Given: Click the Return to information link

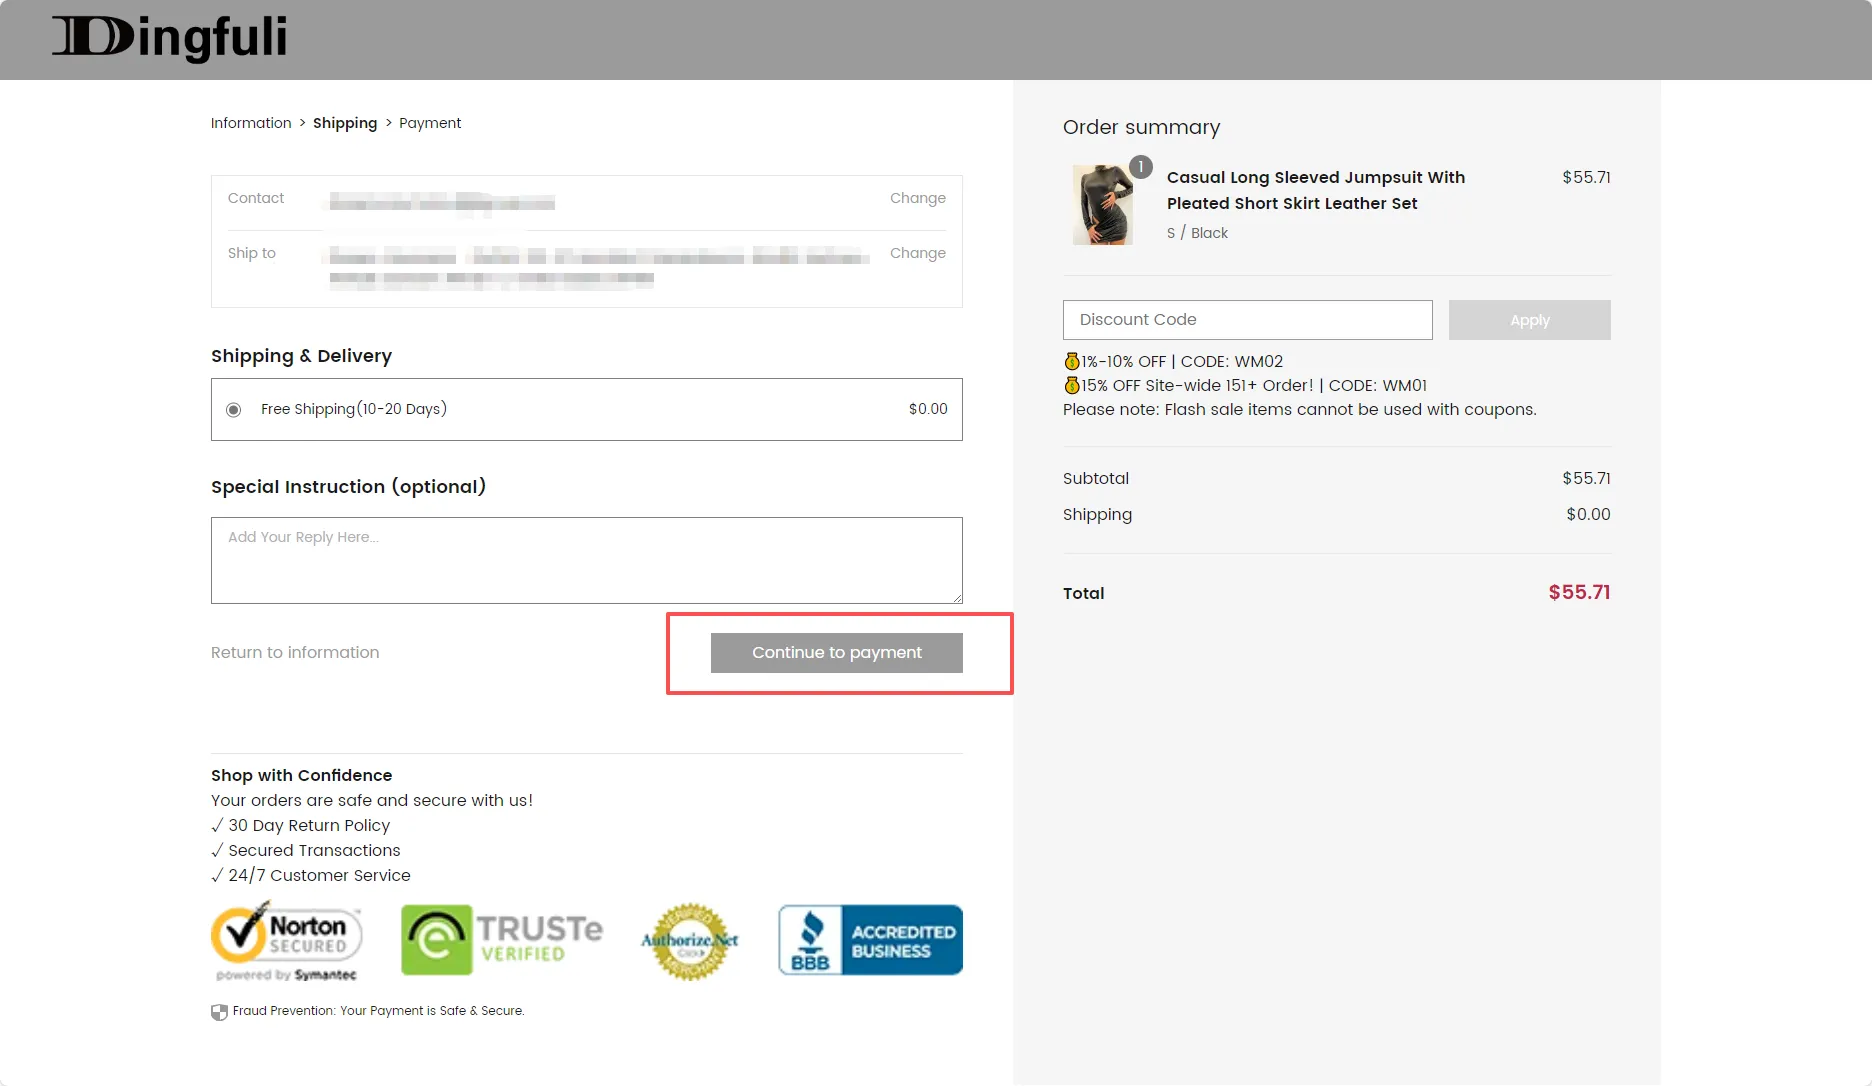Looking at the screenshot, I should pyautogui.click(x=295, y=653).
